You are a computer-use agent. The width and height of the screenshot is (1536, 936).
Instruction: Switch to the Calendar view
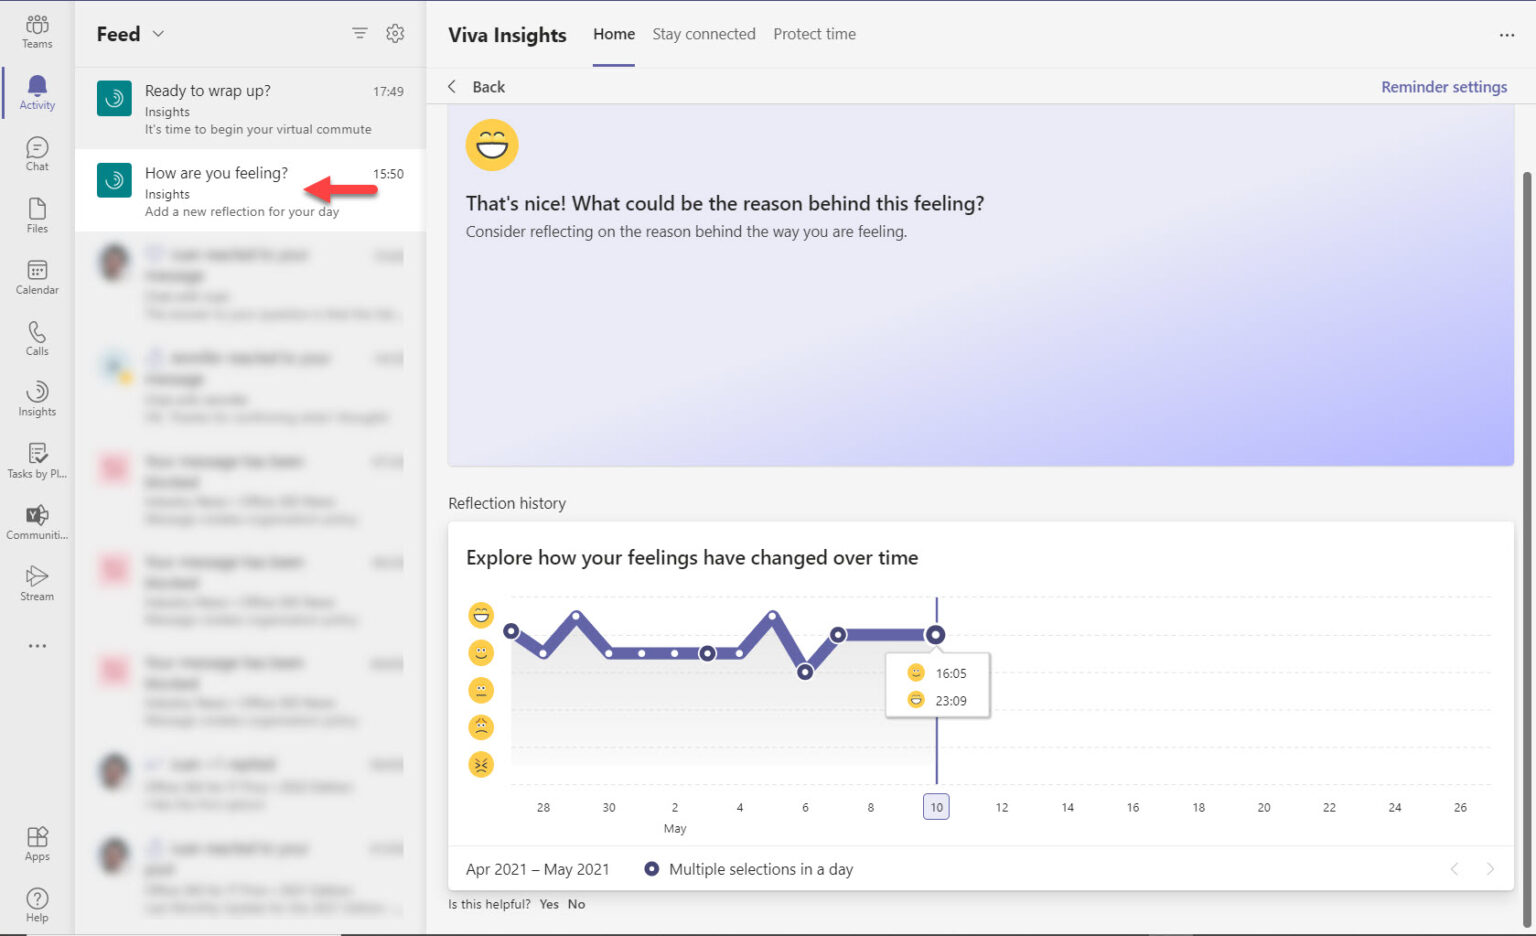(36, 276)
